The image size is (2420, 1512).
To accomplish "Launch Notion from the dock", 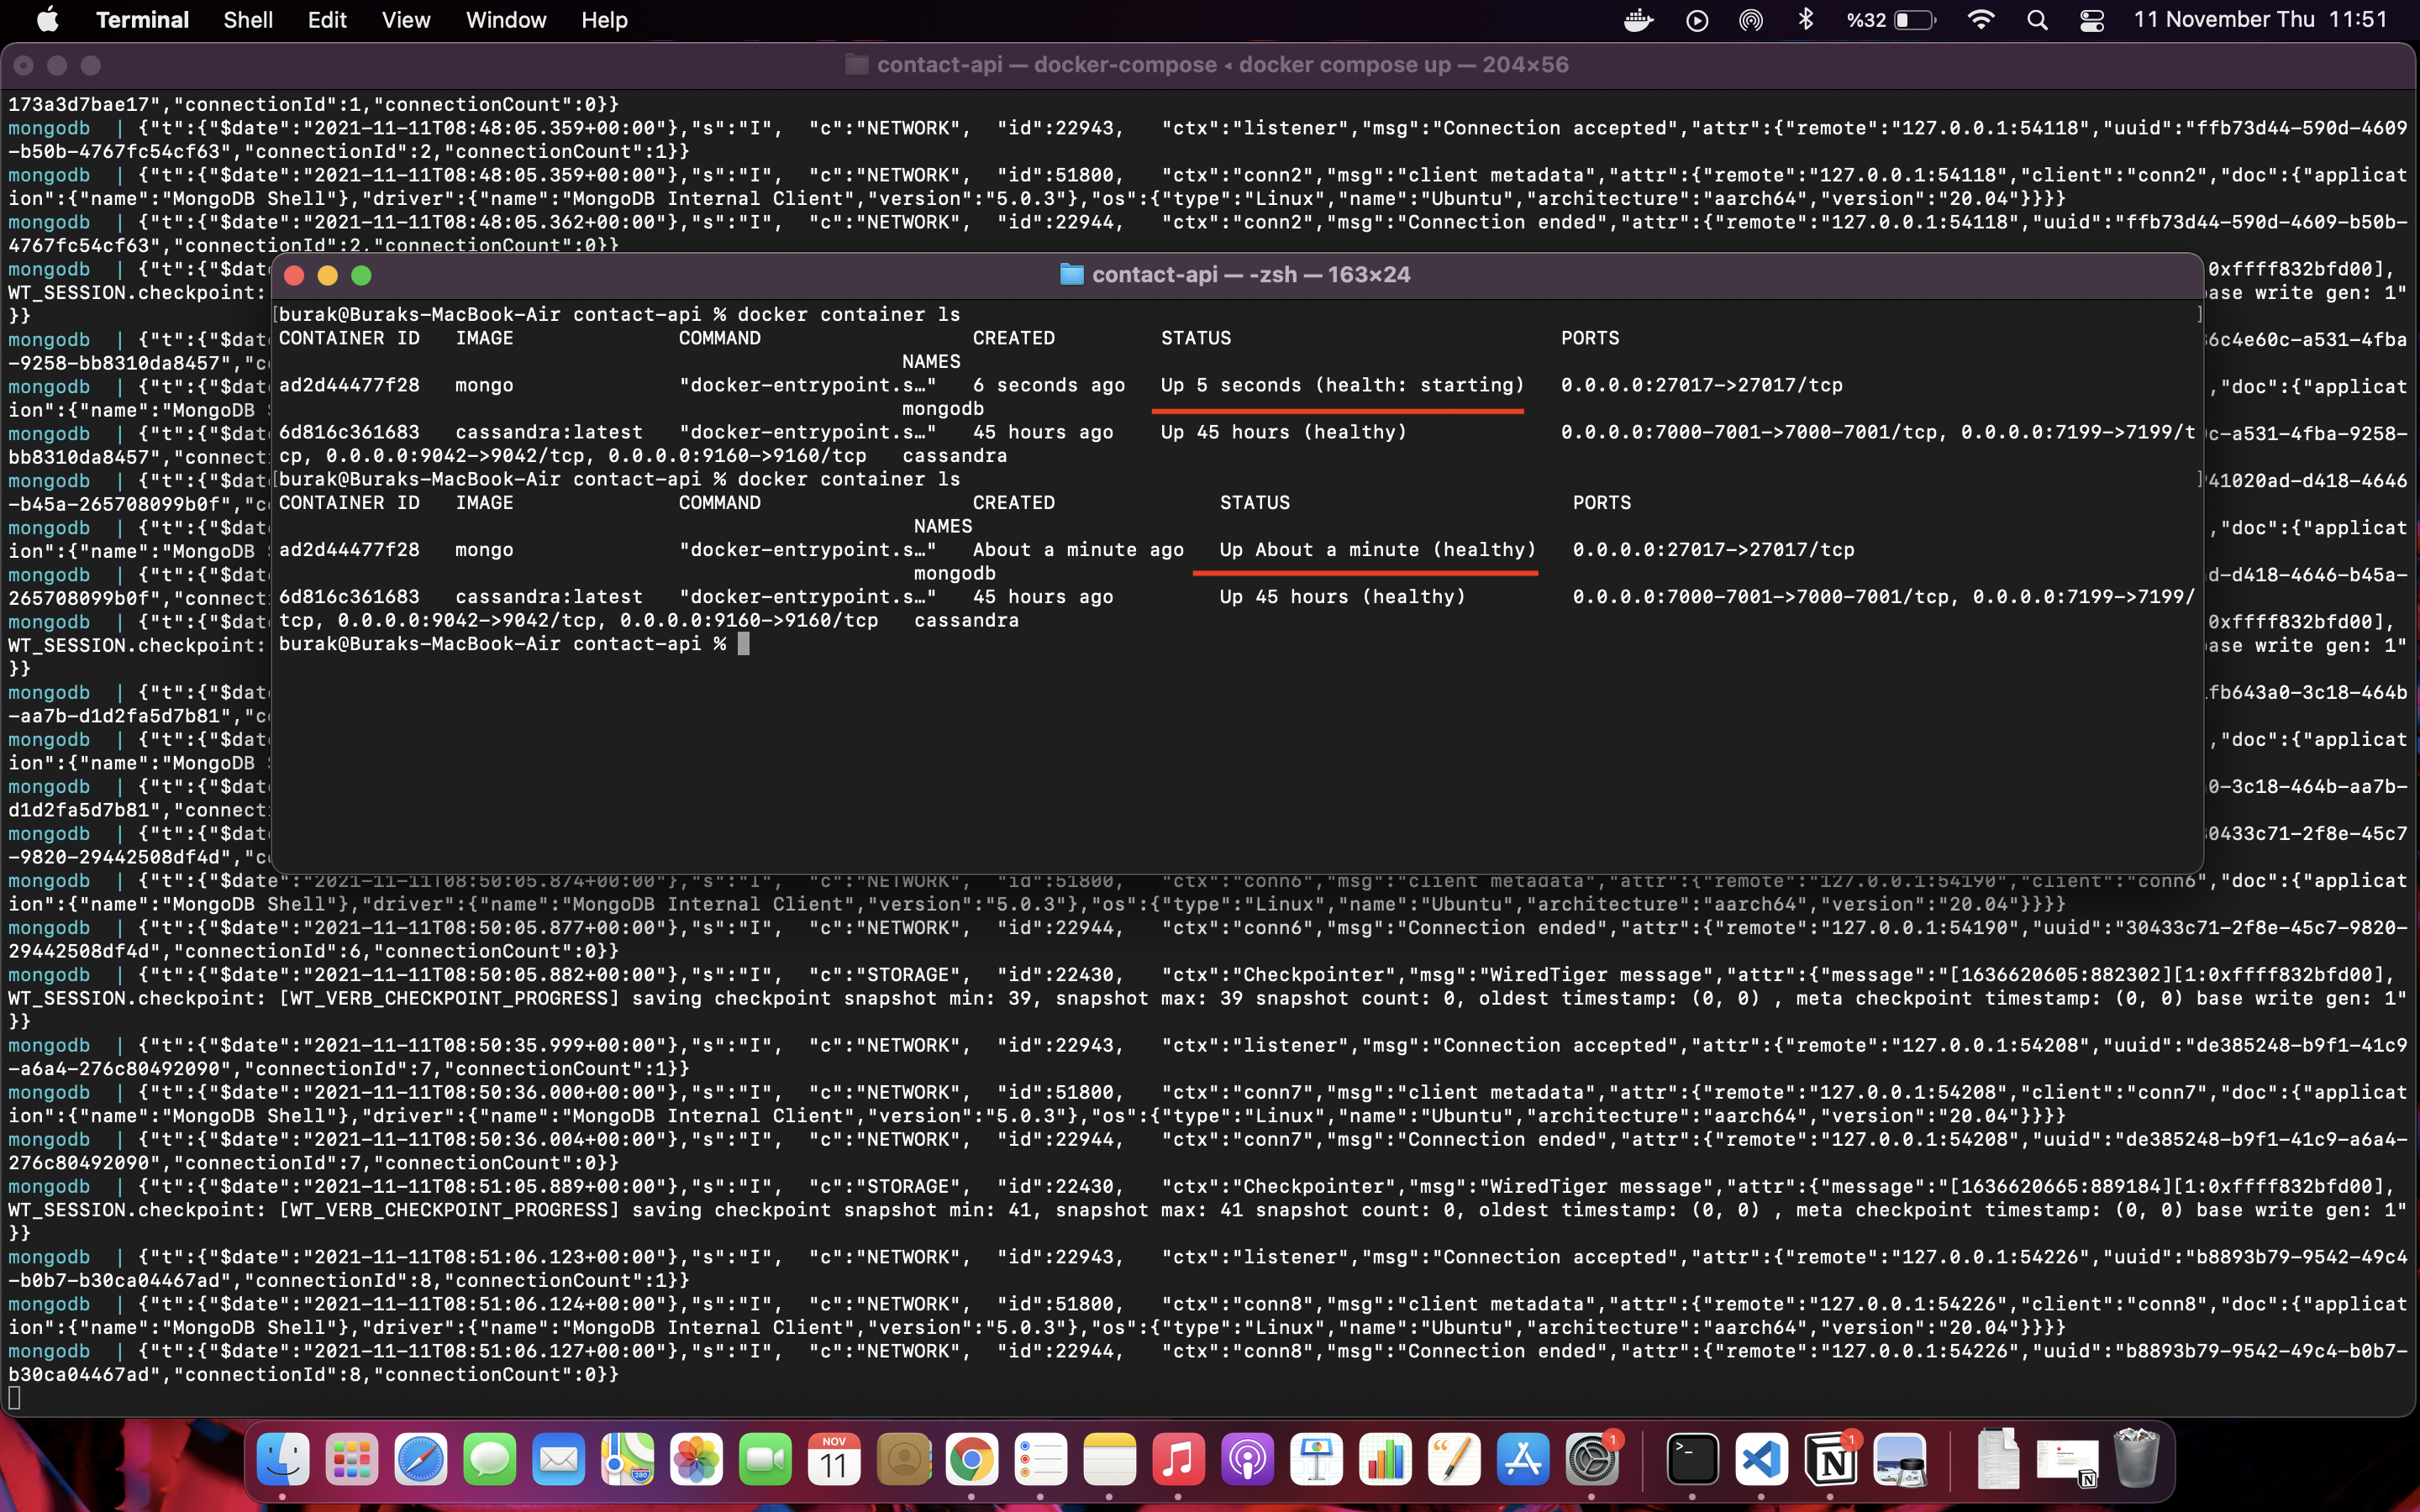I will pos(1830,1459).
